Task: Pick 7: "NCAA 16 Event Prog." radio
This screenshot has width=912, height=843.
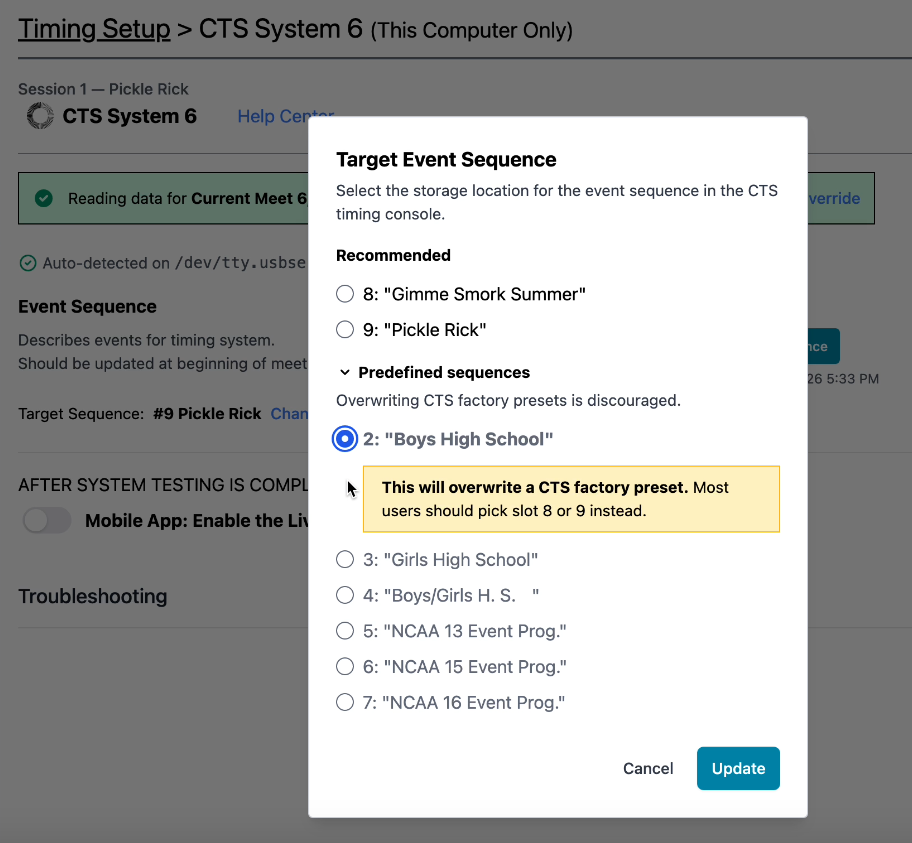Action: coord(345,702)
